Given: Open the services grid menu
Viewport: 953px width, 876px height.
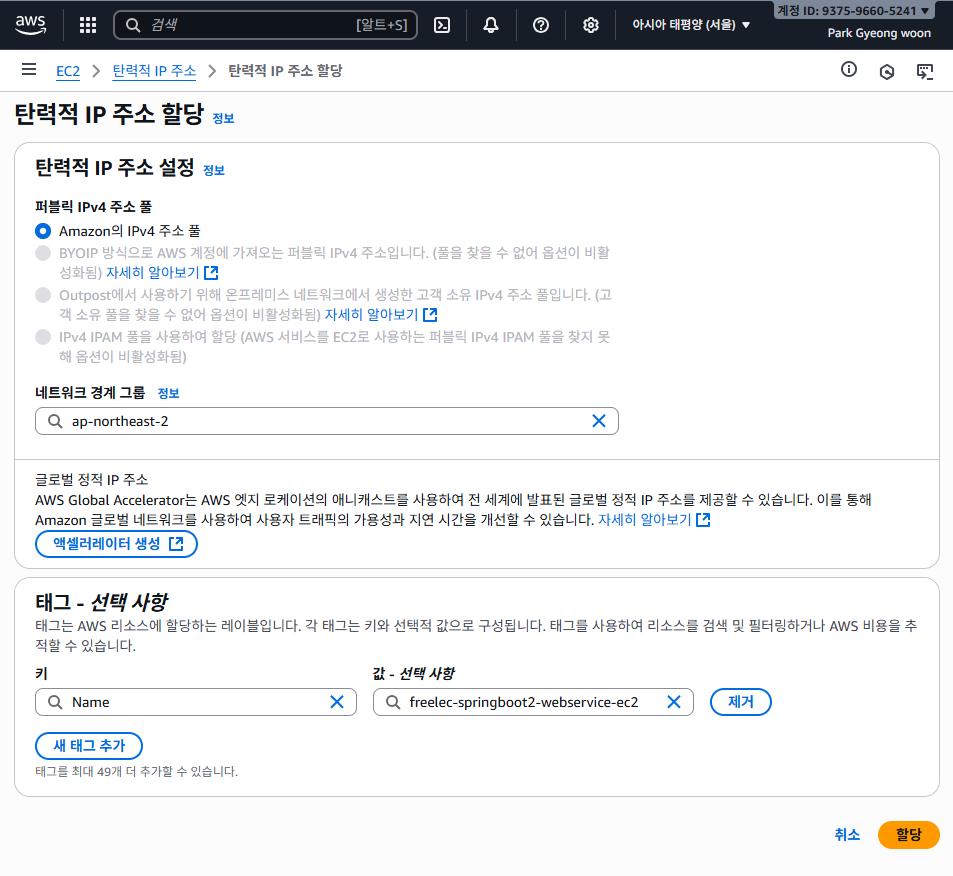Looking at the screenshot, I should point(88,25).
